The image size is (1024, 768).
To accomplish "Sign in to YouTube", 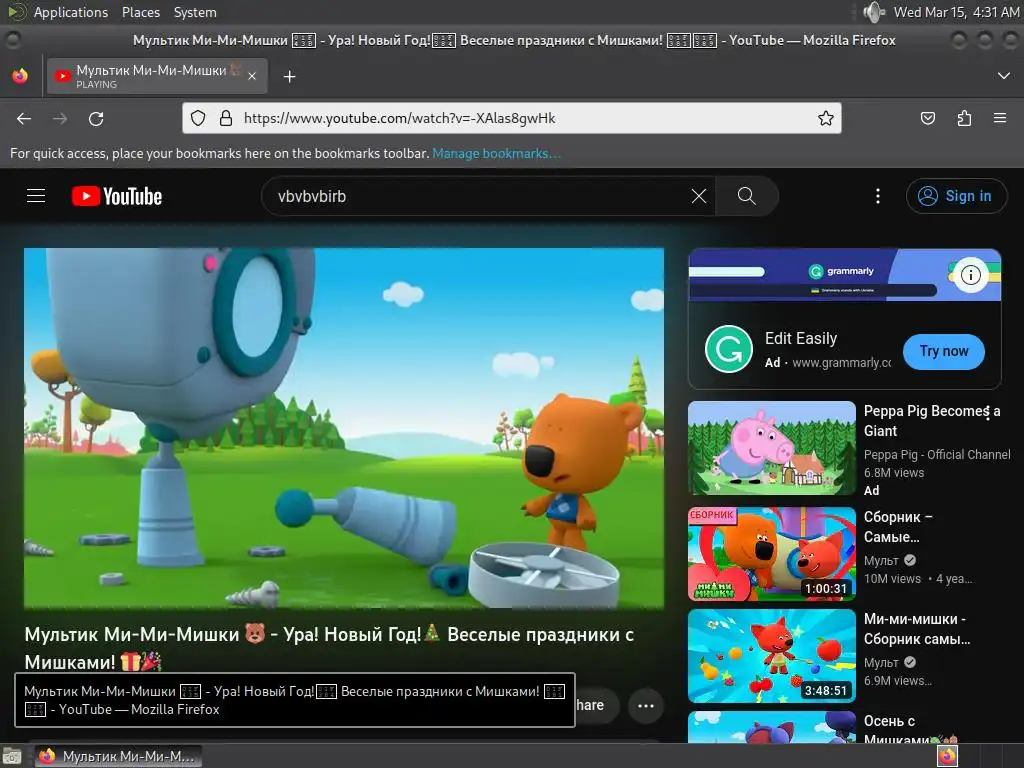I will [956, 196].
